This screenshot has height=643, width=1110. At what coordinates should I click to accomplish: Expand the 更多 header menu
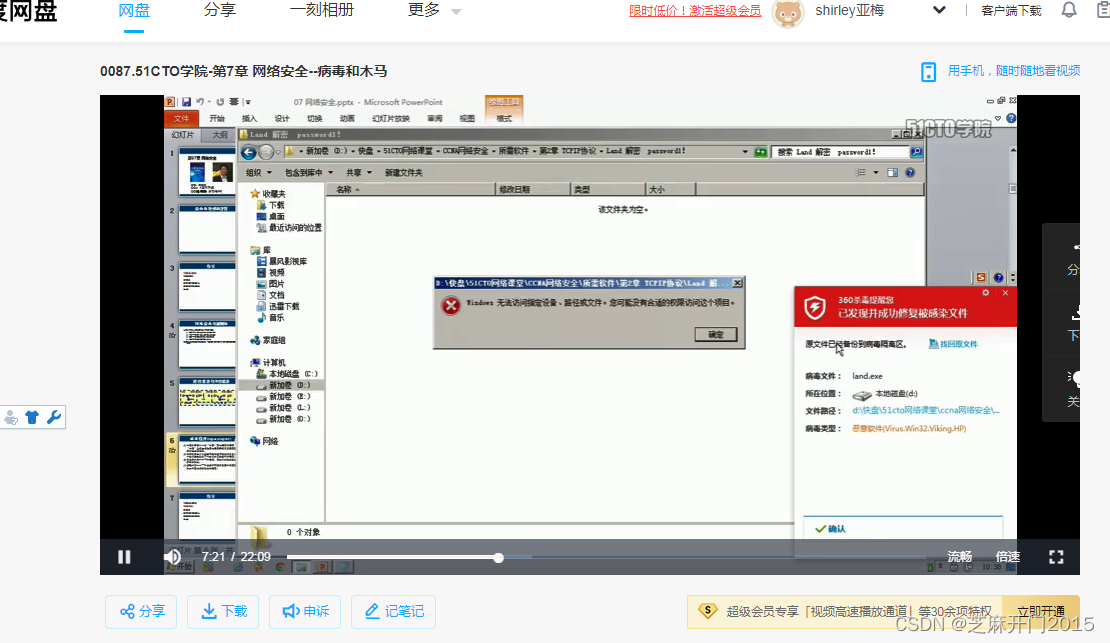433,11
